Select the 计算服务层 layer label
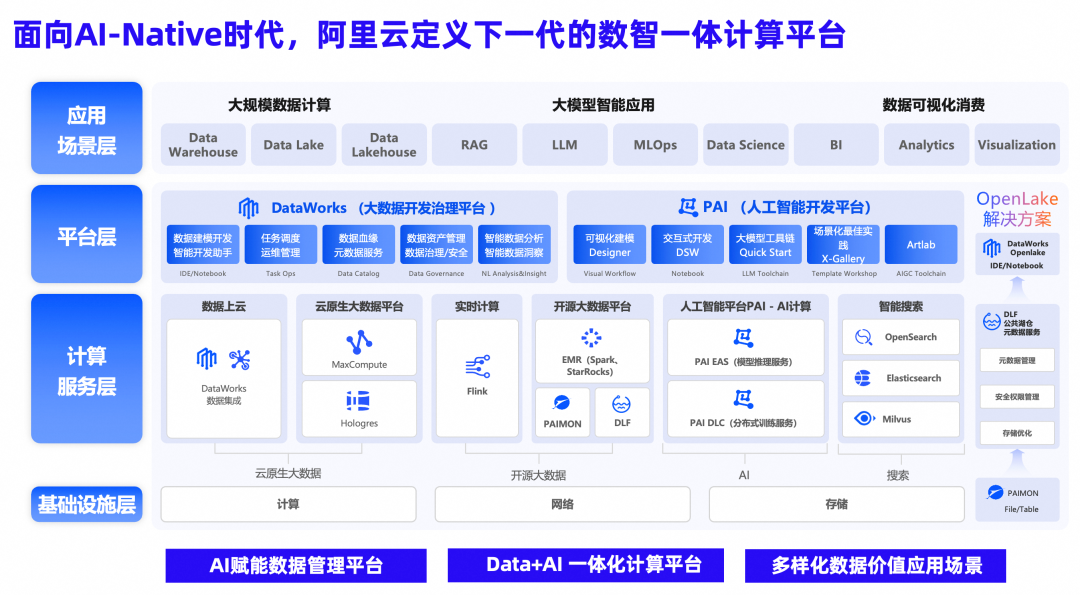 87,368
